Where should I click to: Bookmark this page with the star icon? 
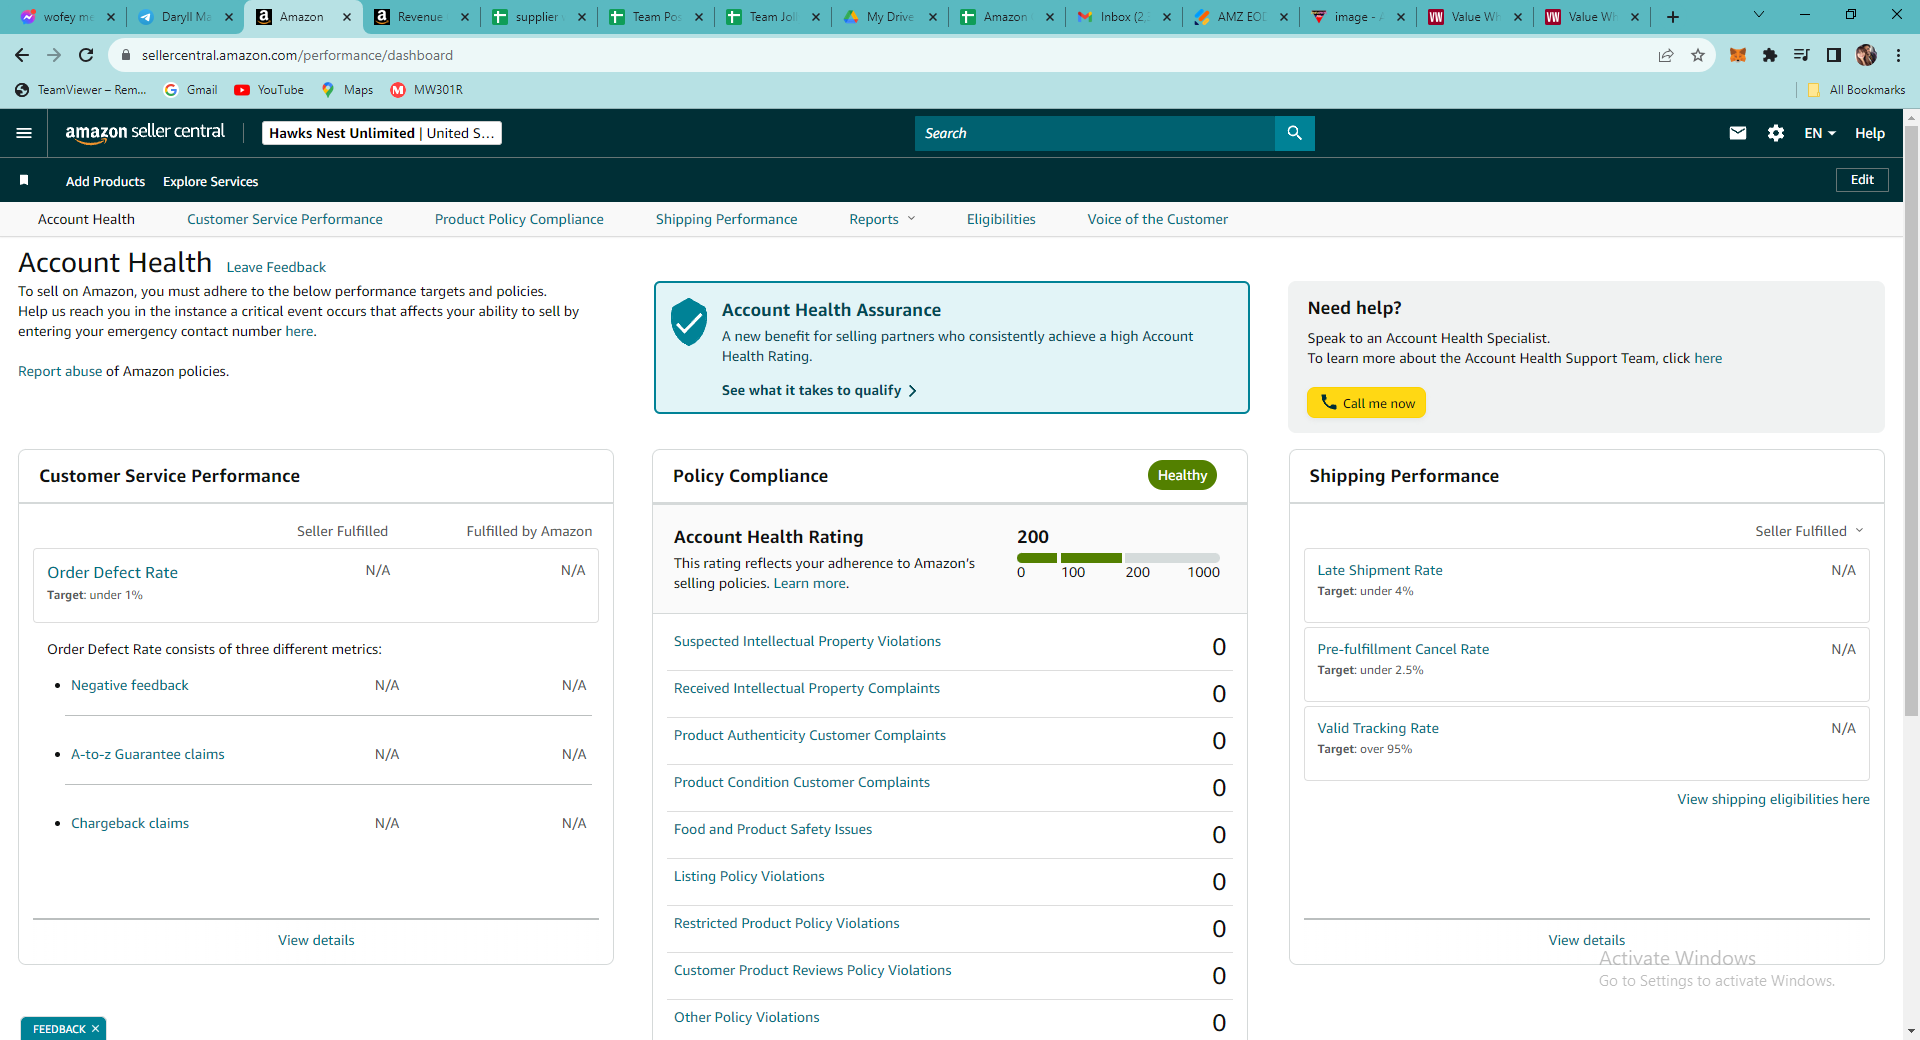tap(1698, 55)
